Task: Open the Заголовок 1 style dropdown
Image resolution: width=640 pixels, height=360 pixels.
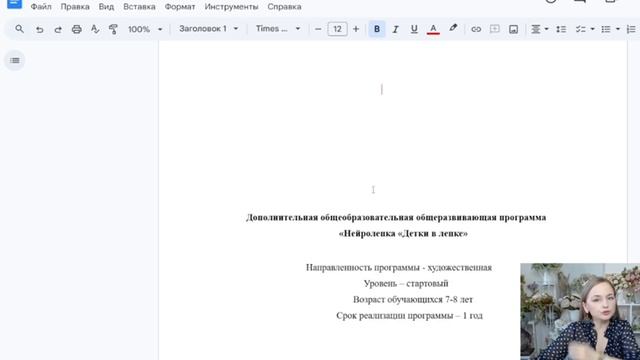Action: point(209,29)
